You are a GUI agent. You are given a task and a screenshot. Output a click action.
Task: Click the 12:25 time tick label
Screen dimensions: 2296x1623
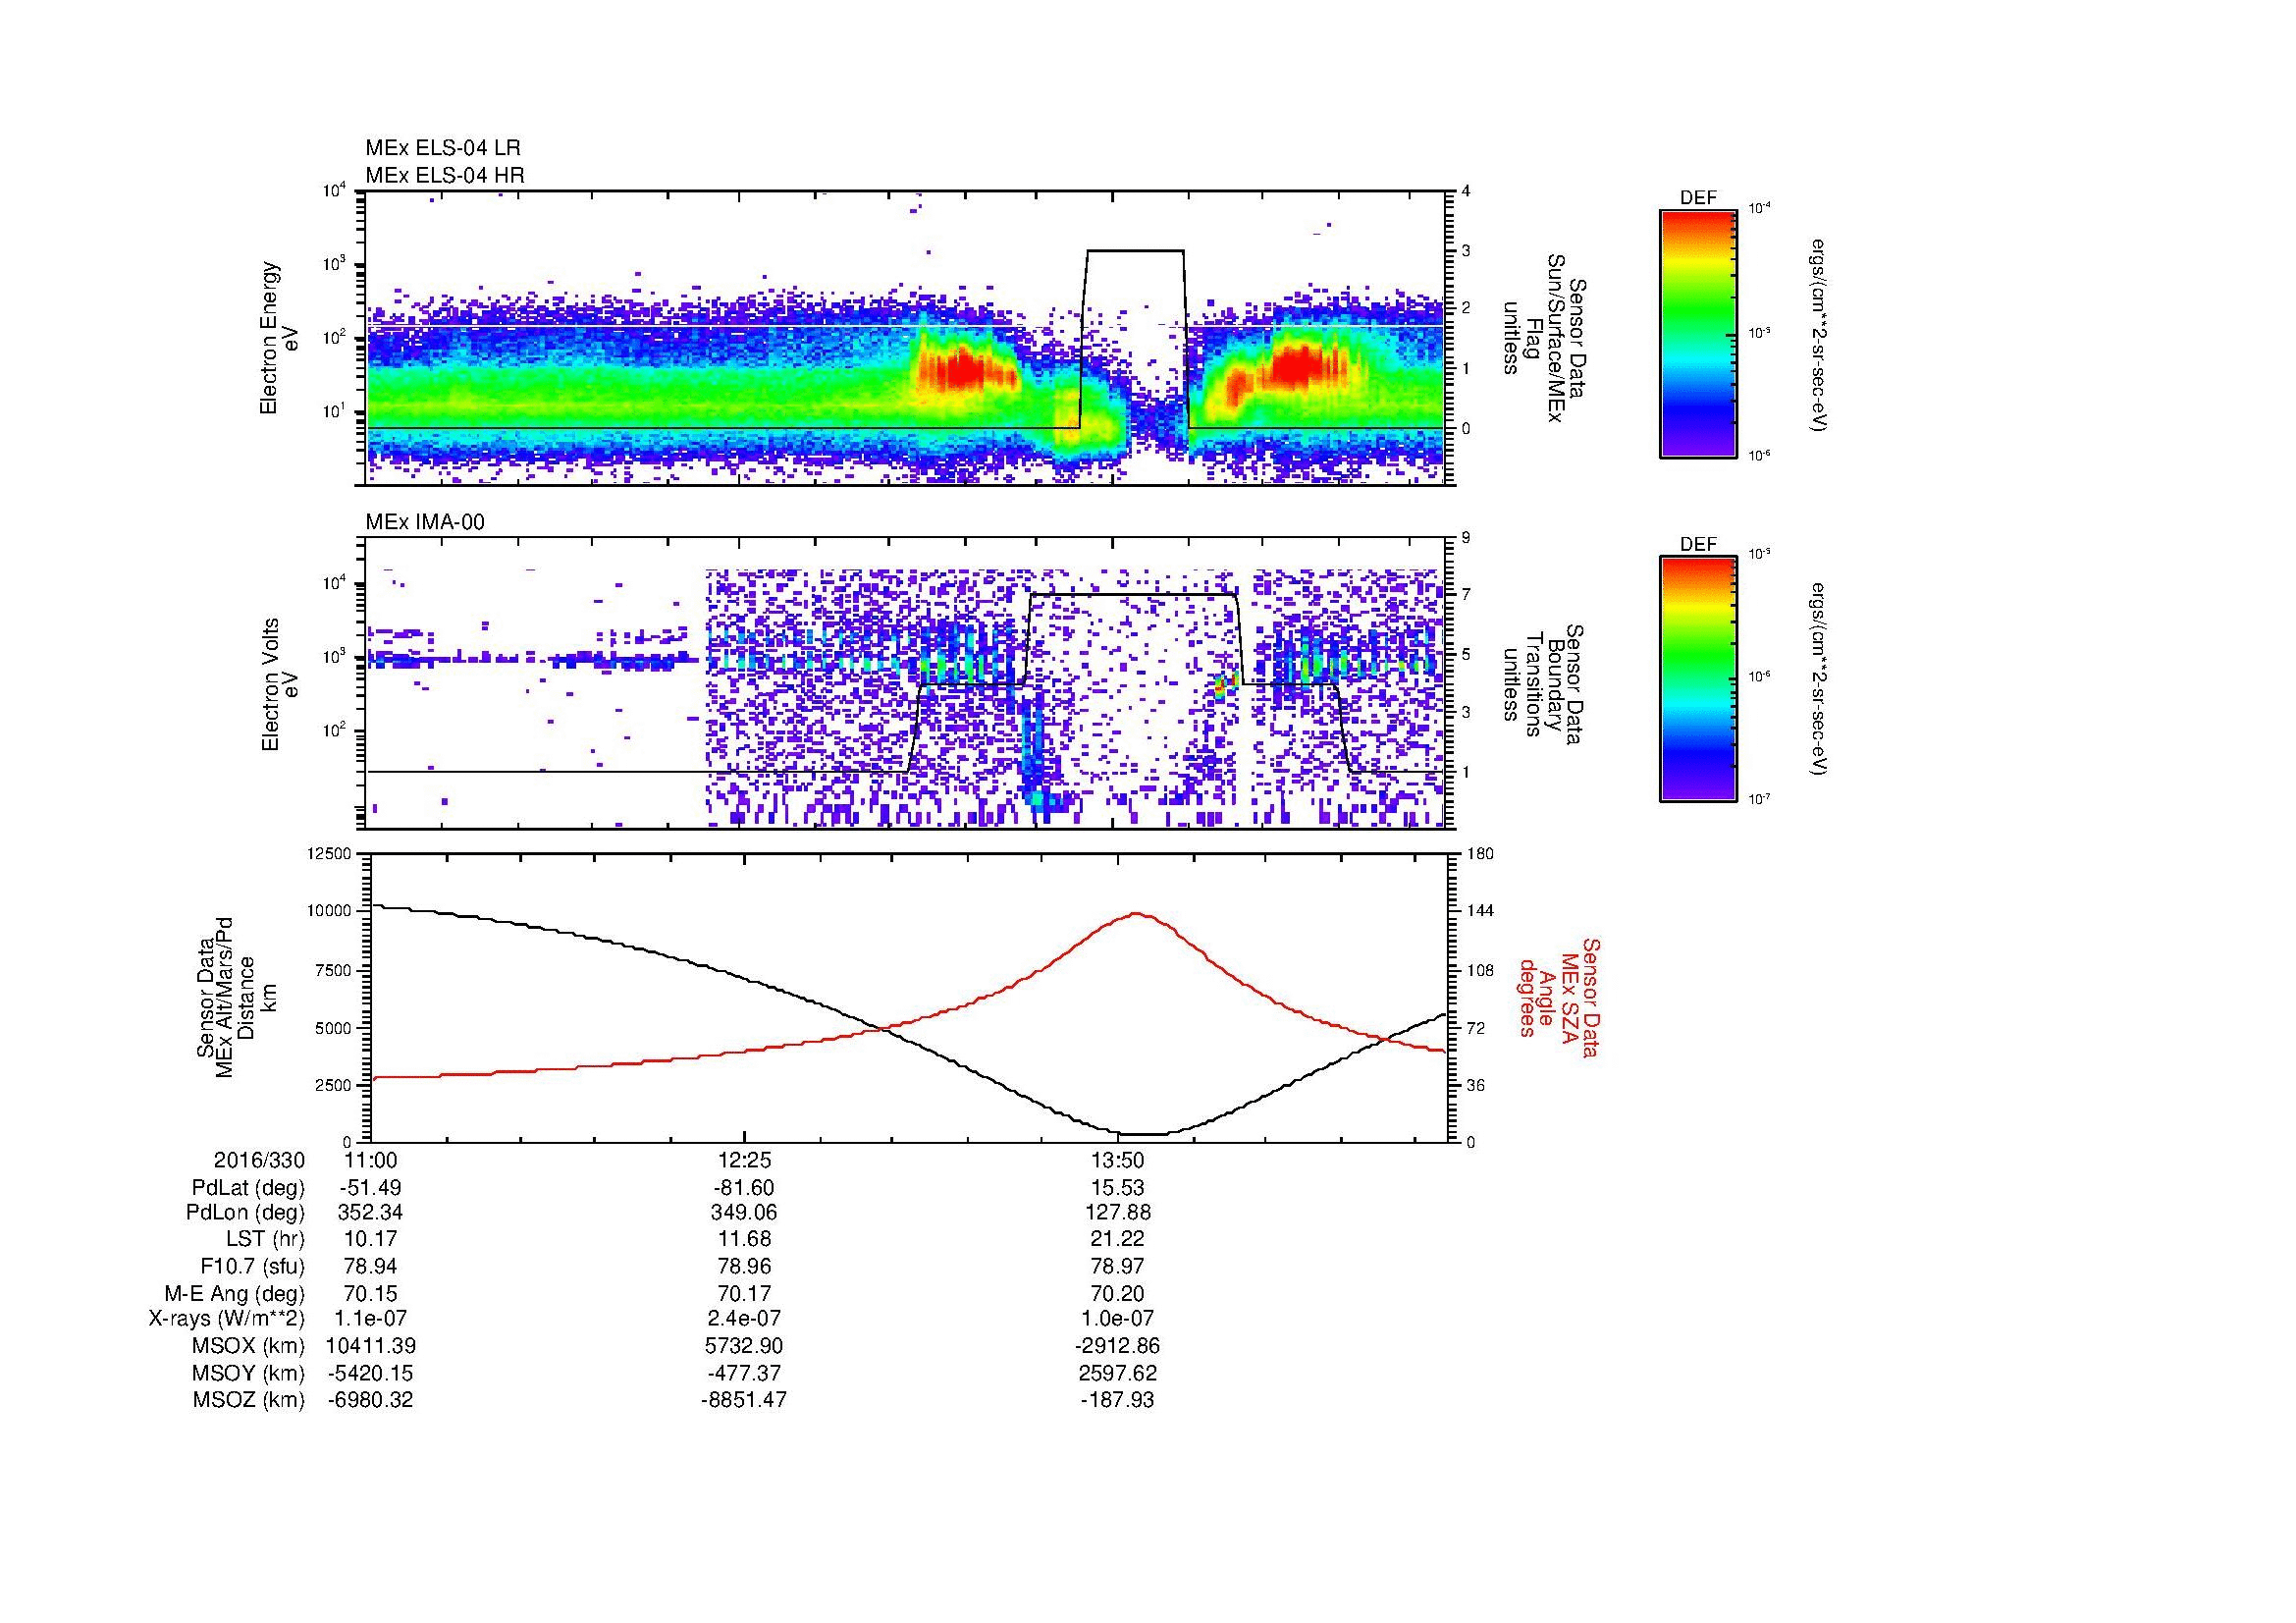(x=744, y=1161)
